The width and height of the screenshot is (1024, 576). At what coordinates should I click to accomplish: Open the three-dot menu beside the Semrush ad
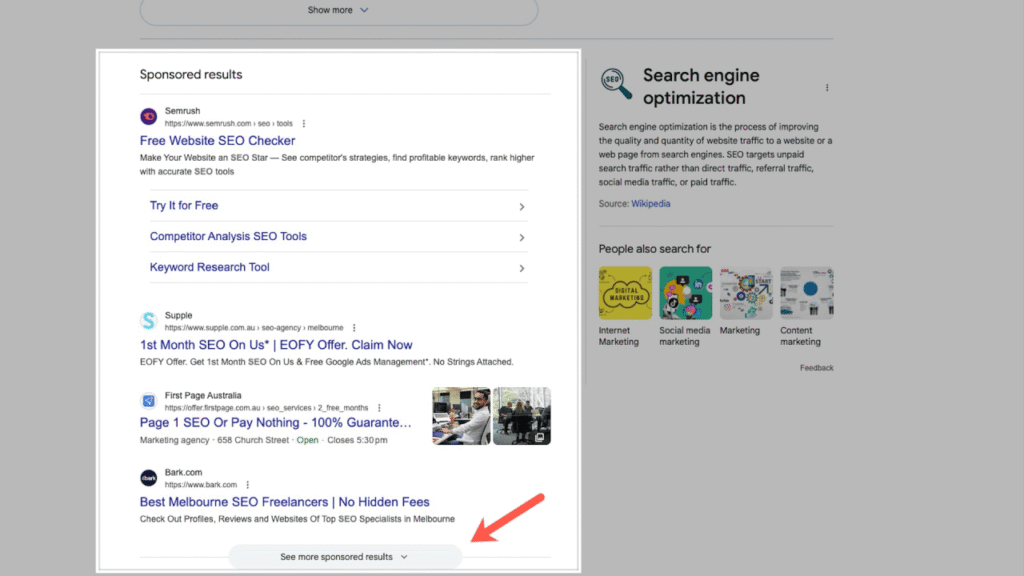tap(303, 122)
